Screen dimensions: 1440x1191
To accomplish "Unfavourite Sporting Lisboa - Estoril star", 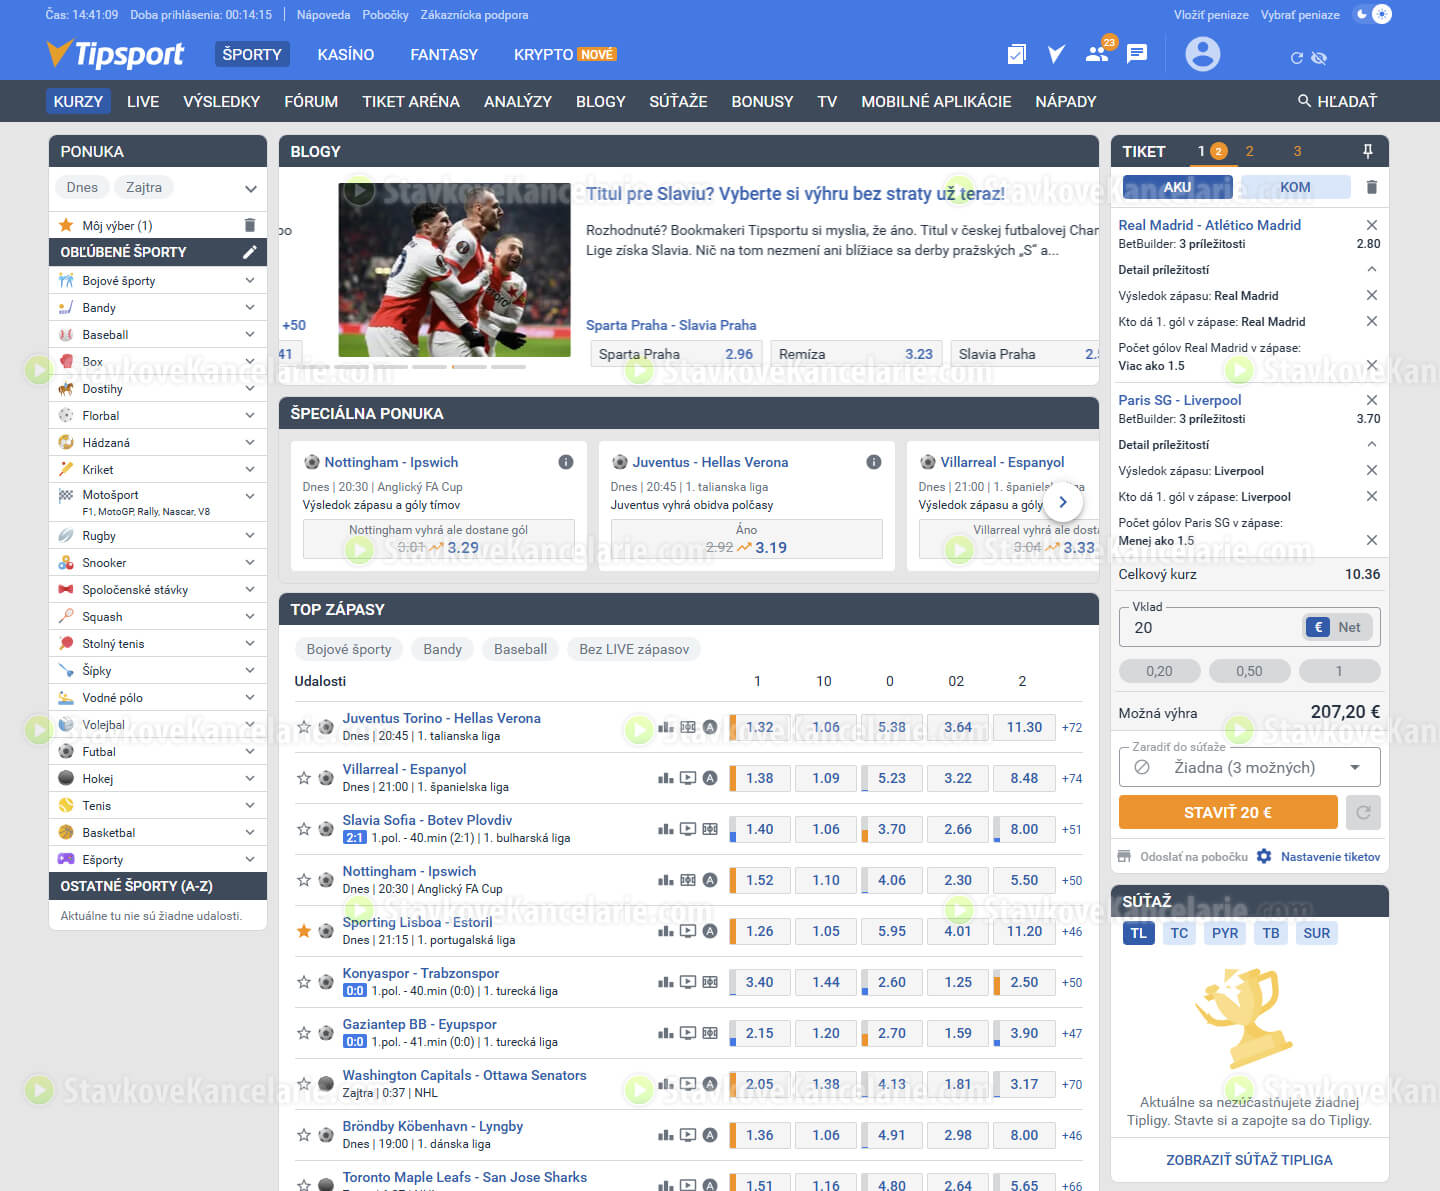I will click(304, 931).
